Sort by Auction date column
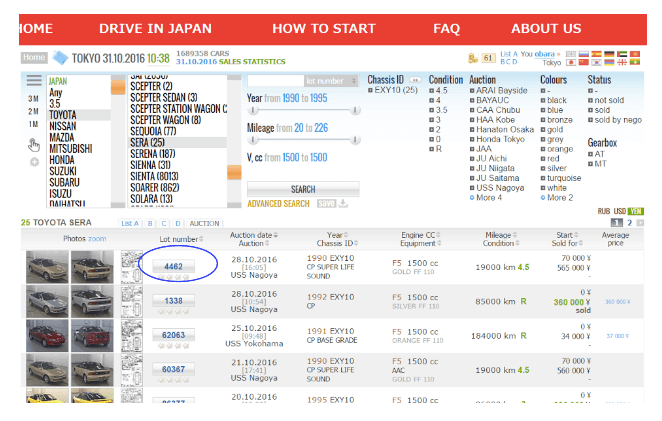 pos(254,235)
